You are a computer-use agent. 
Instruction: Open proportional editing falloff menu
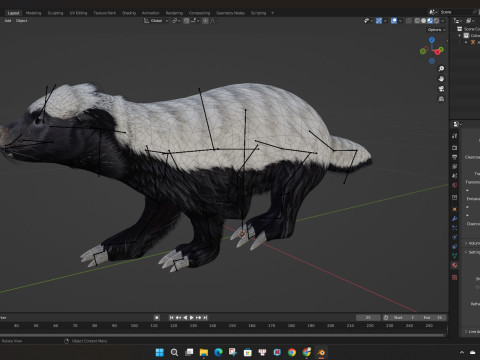coord(213,21)
